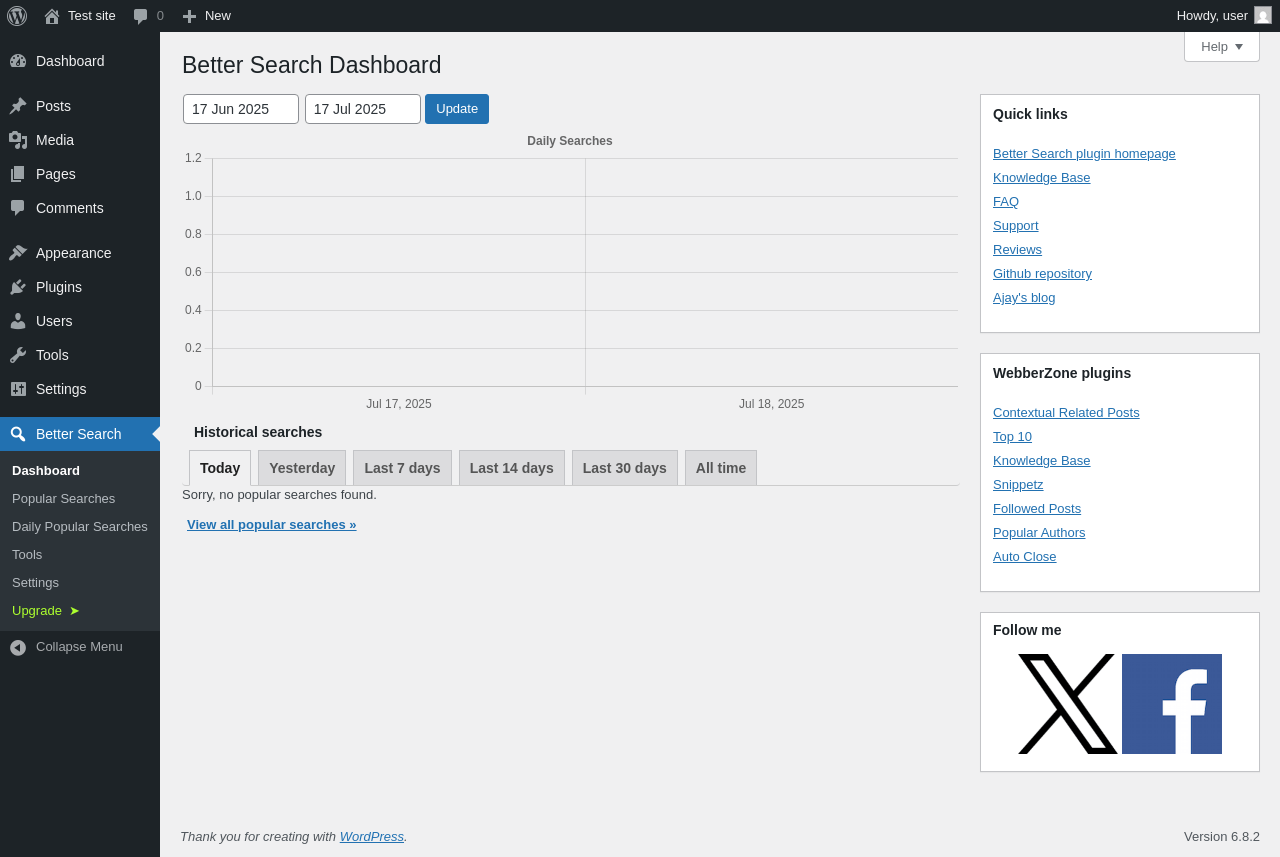Open the WordPress logo menu
Viewport: 1280px width, 857px height.
point(17,16)
